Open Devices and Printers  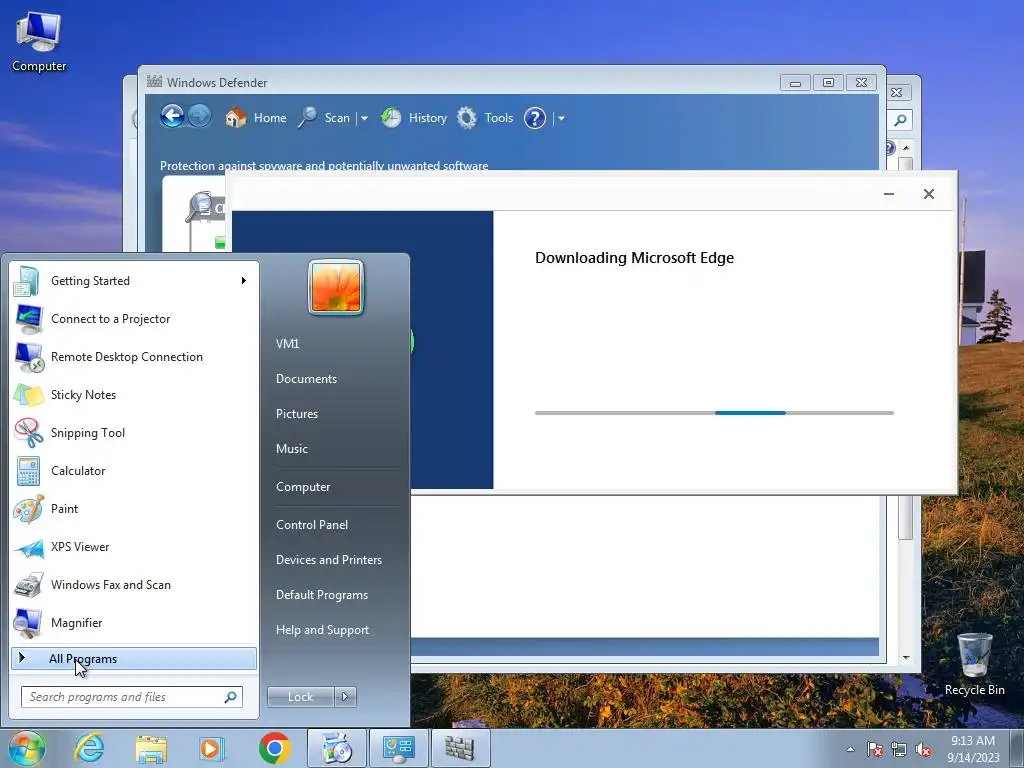coord(328,560)
